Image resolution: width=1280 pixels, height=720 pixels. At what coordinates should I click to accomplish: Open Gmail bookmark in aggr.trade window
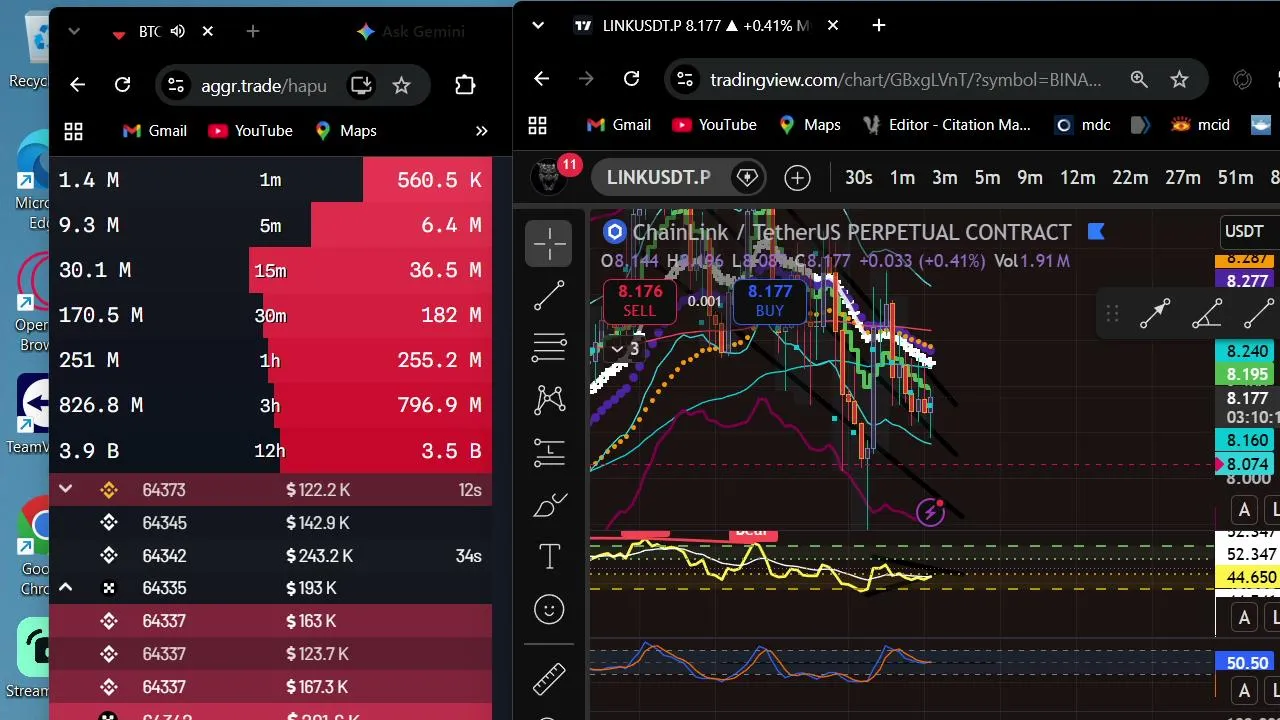[154, 131]
